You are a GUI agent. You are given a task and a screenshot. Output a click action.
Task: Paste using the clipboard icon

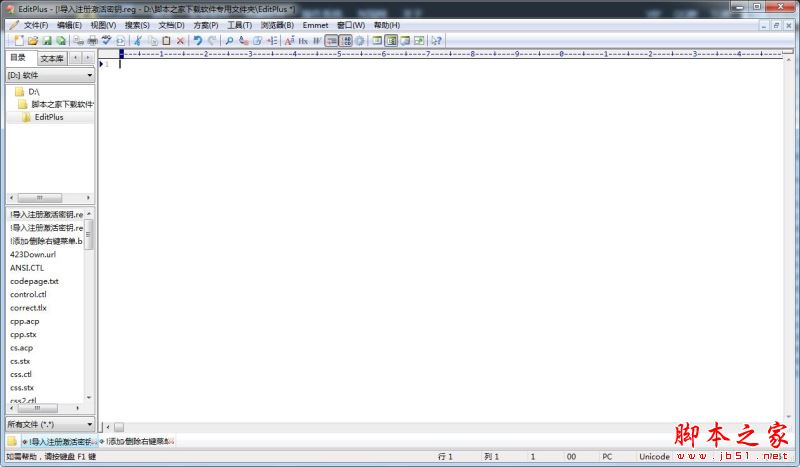tap(166, 40)
